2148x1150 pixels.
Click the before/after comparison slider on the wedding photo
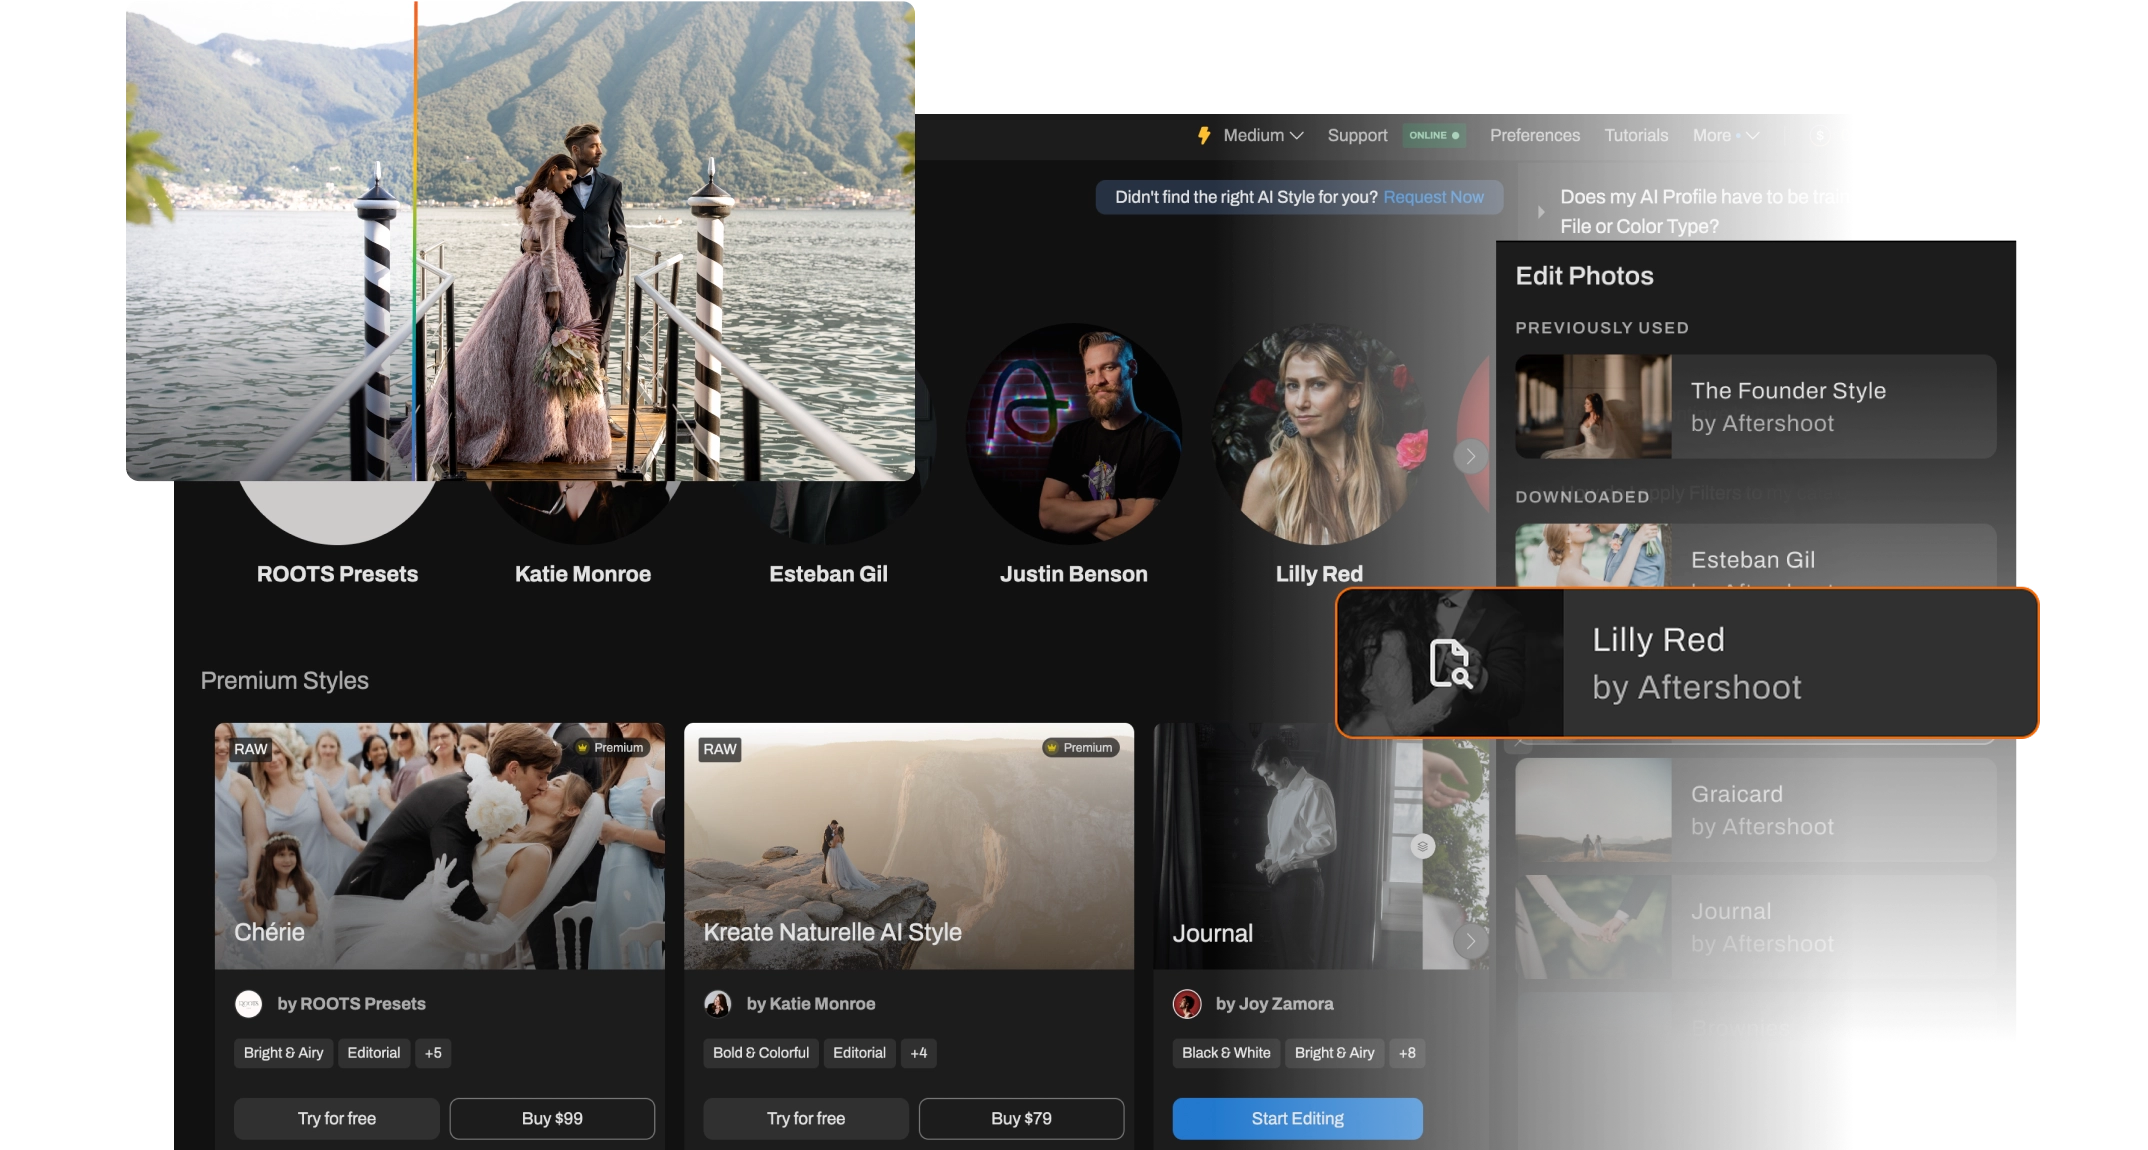pyautogui.click(x=415, y=240)
